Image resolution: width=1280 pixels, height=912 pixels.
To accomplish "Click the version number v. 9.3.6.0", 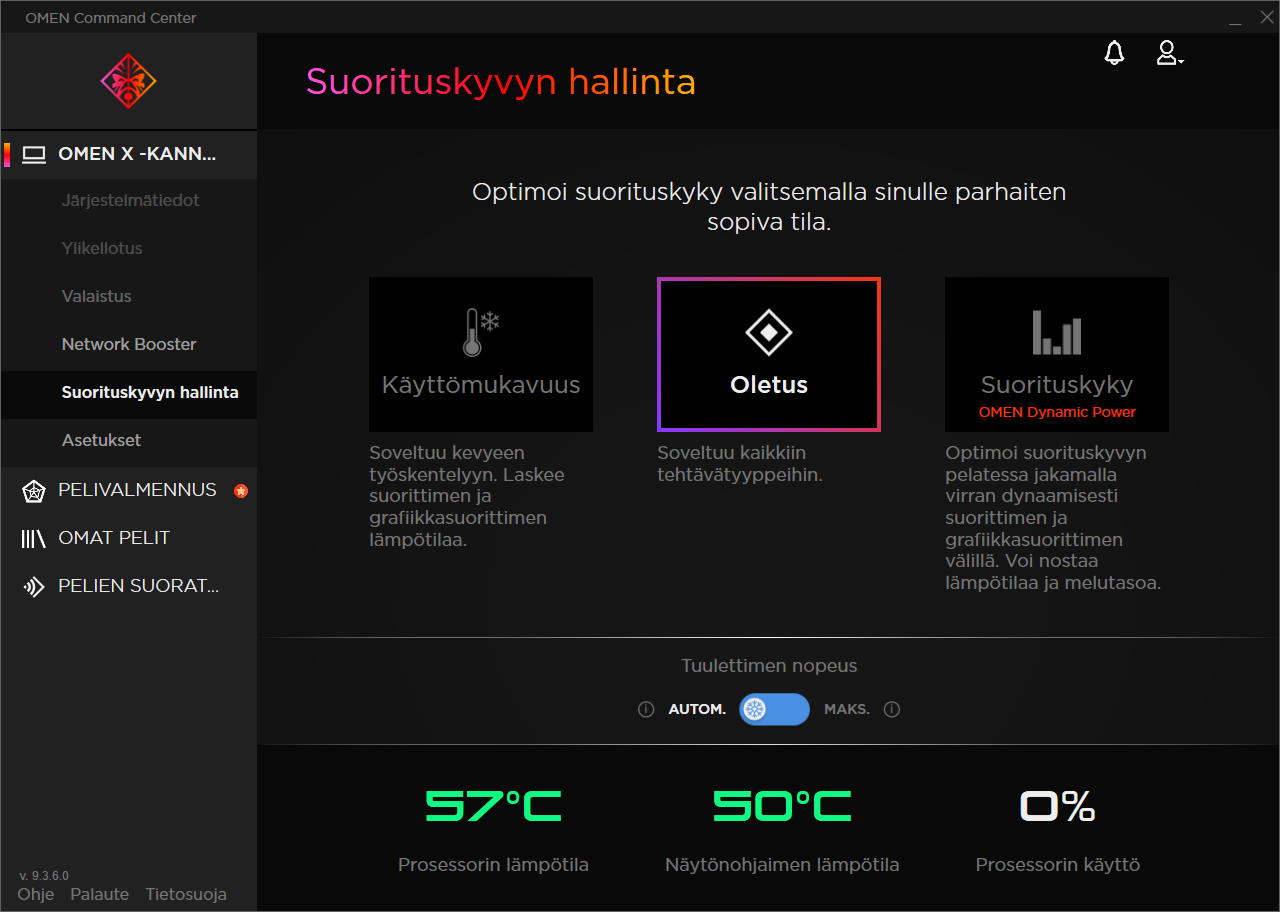I will coord(44,875).
